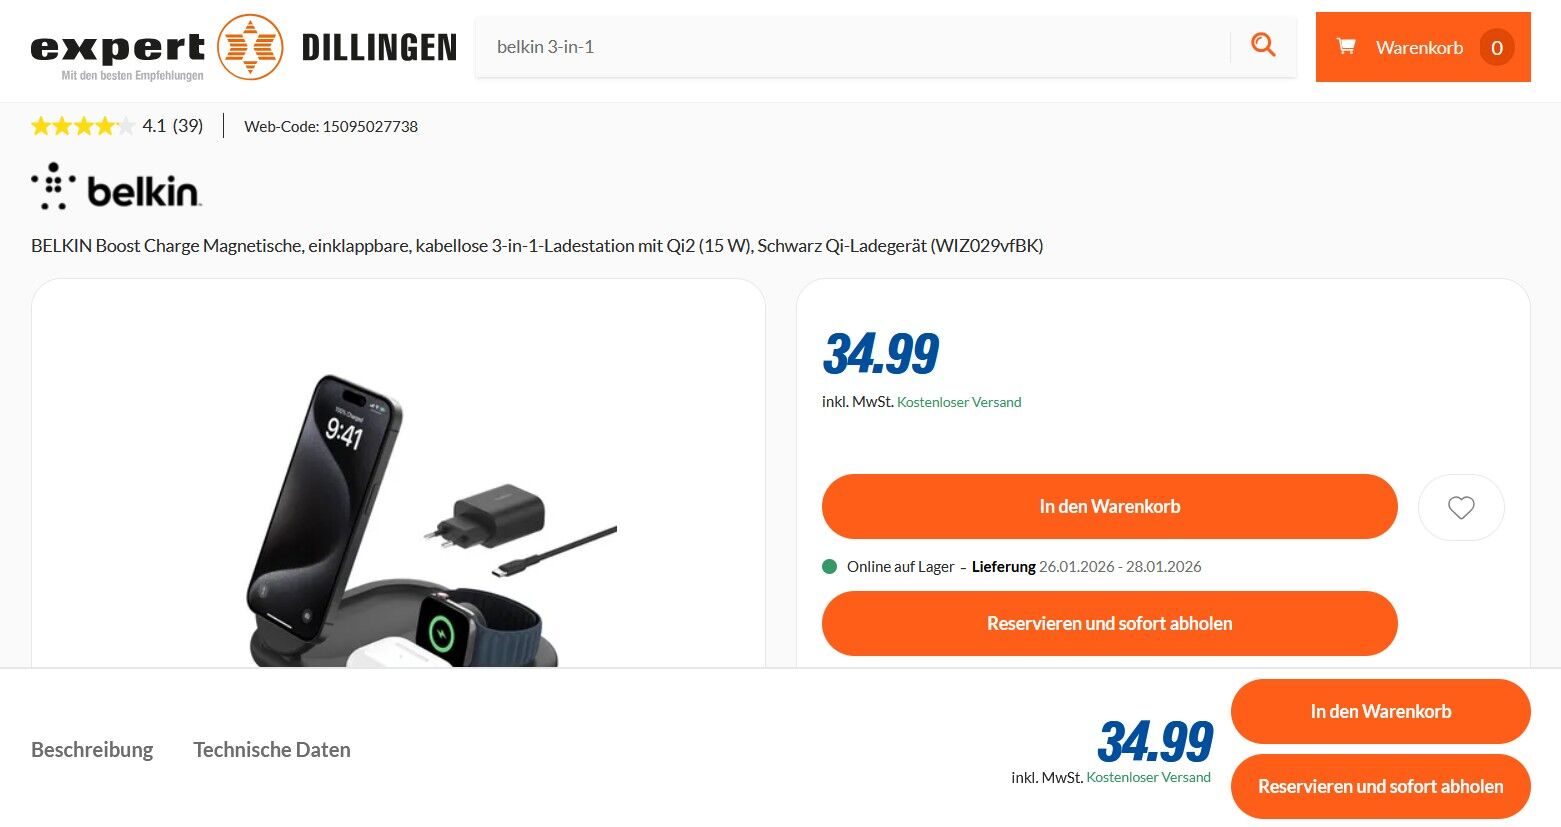Click the Belkin brand logo

[116, 187]
